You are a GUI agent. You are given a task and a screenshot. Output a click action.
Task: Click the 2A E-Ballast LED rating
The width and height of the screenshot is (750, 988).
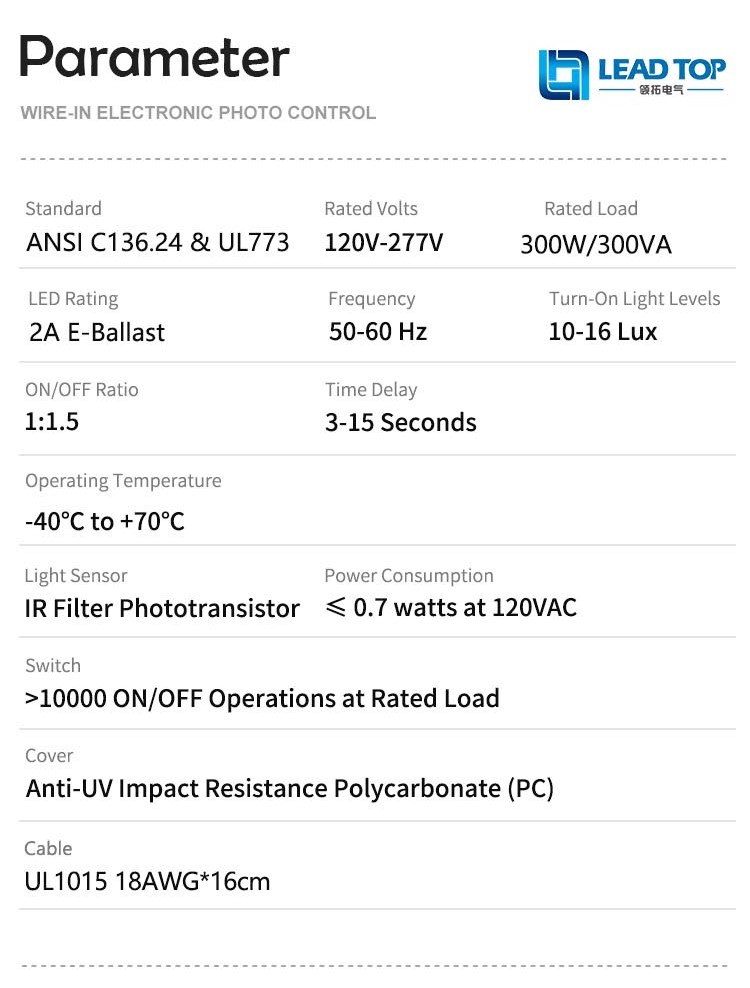97,333
